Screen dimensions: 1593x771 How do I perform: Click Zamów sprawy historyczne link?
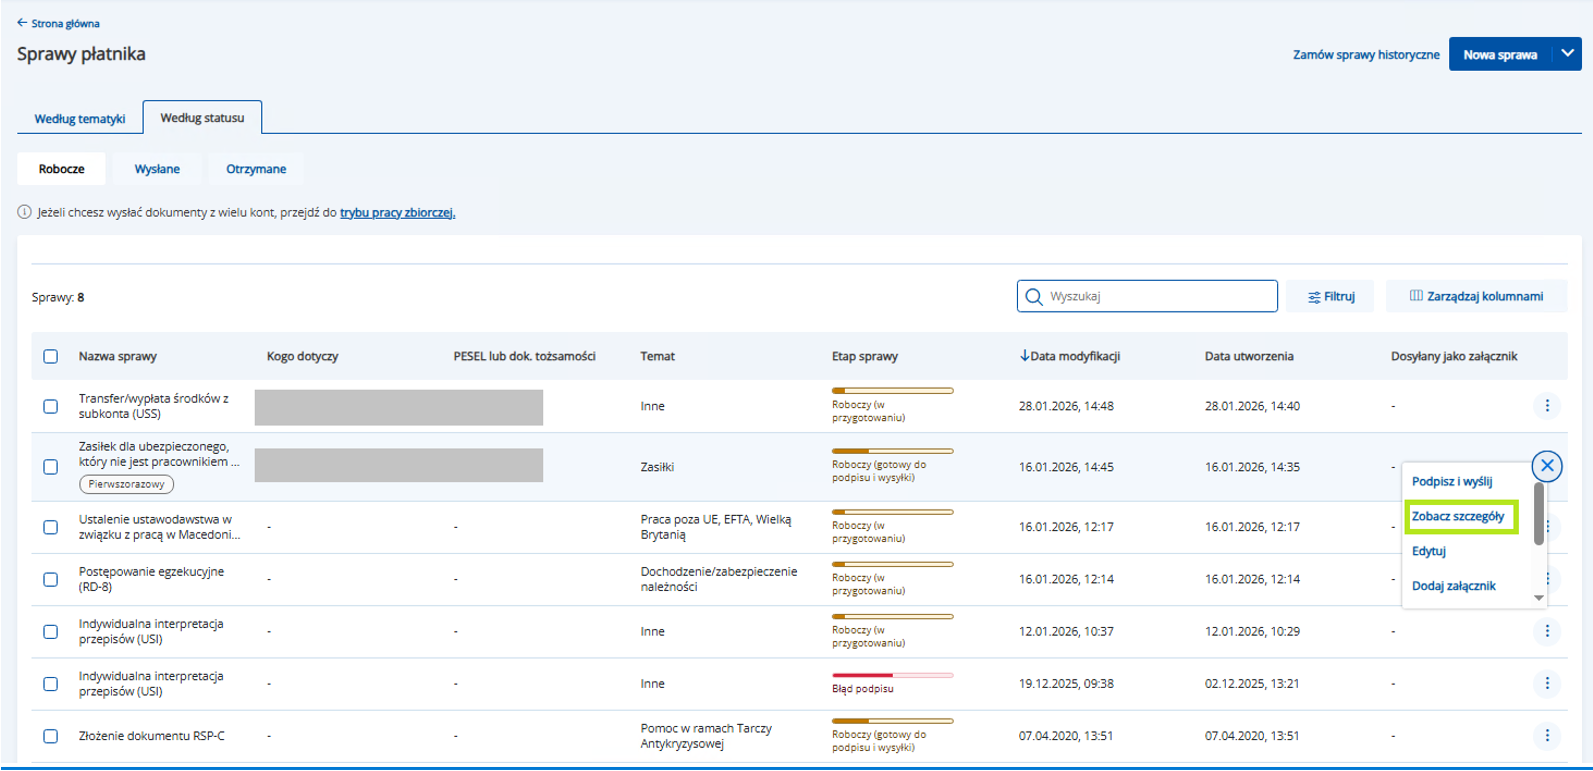coord(1365,55)
